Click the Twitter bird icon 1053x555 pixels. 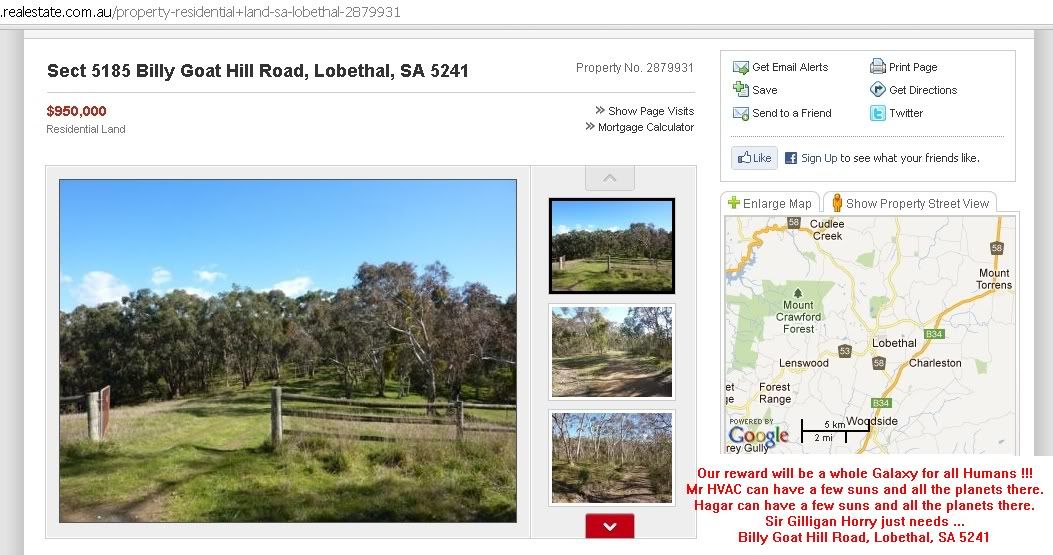pos(878,113)
